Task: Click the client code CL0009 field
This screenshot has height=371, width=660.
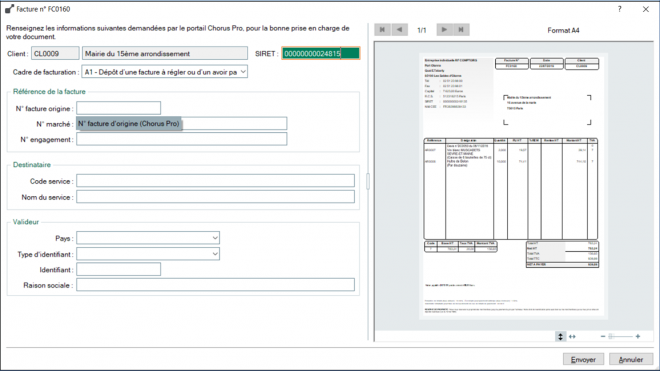Action: tap(55, 53)
